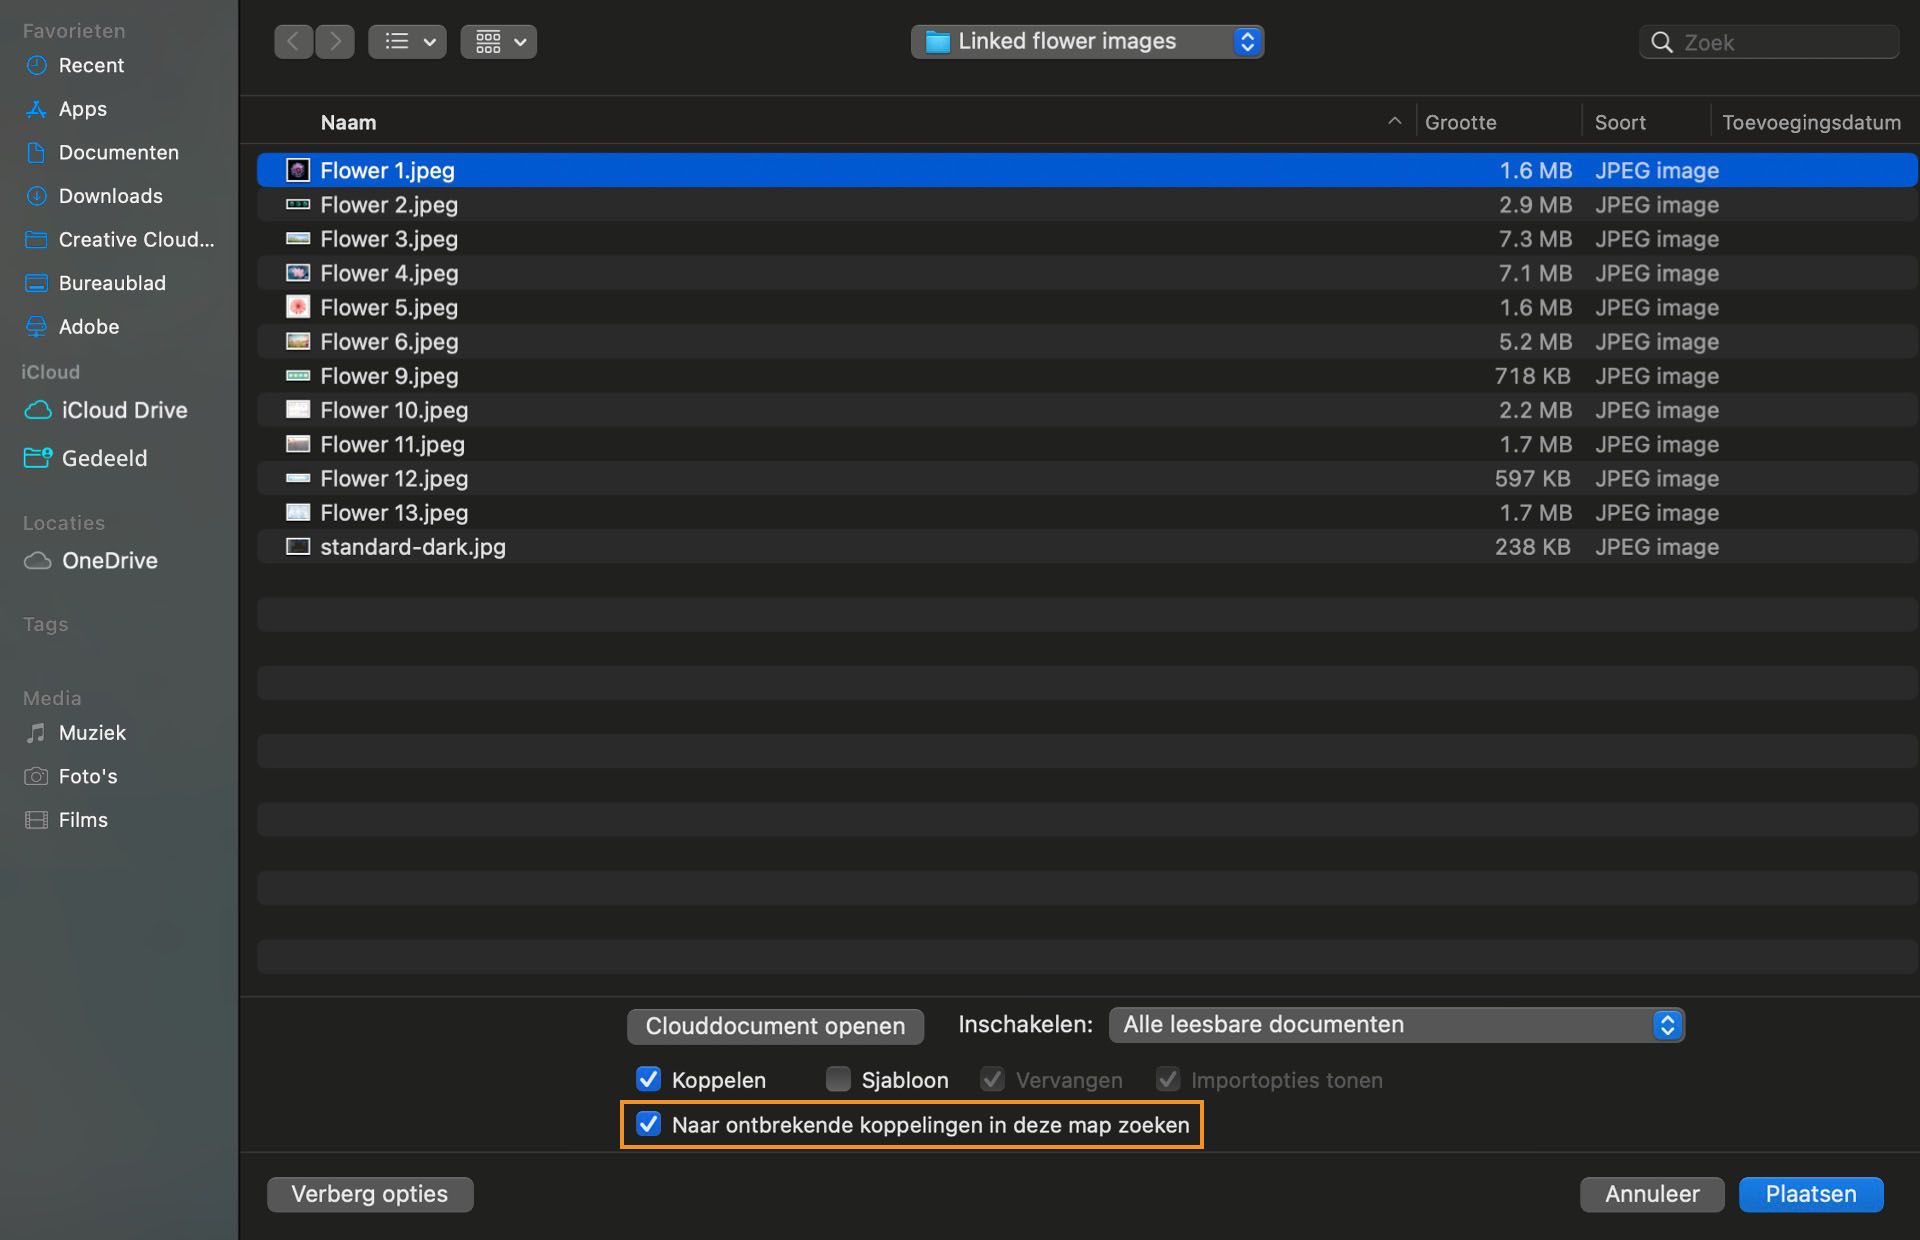Click the Plaatsen button
Viewport: 1920px width, 1240px height.
(x=1810, y=1194)
